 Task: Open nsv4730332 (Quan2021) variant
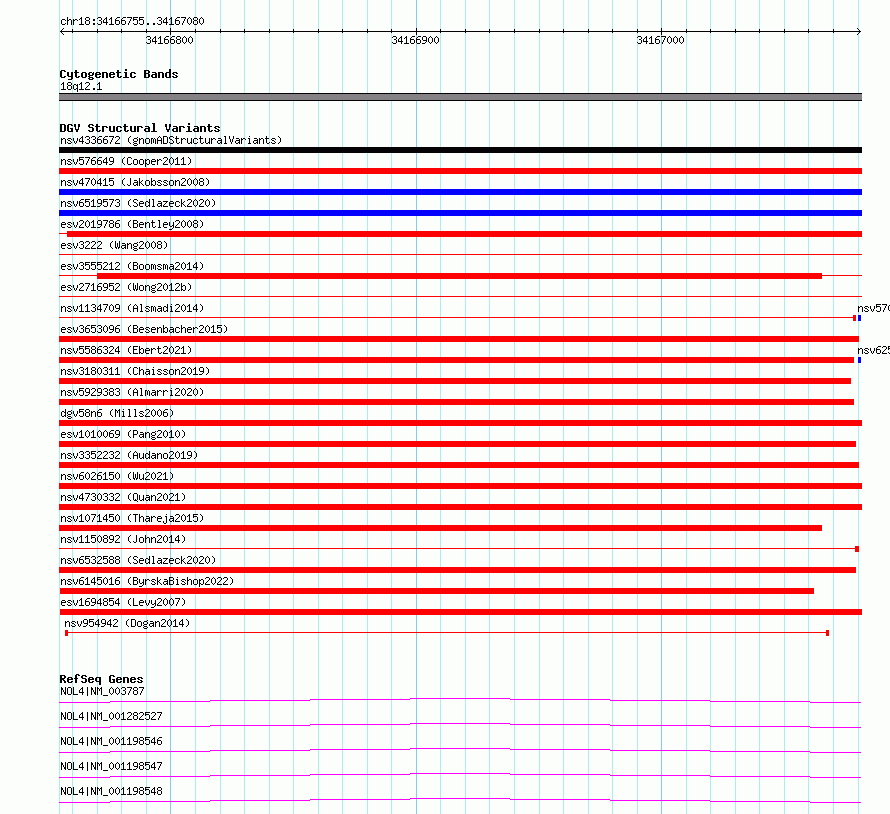click(x=123, y=497)
